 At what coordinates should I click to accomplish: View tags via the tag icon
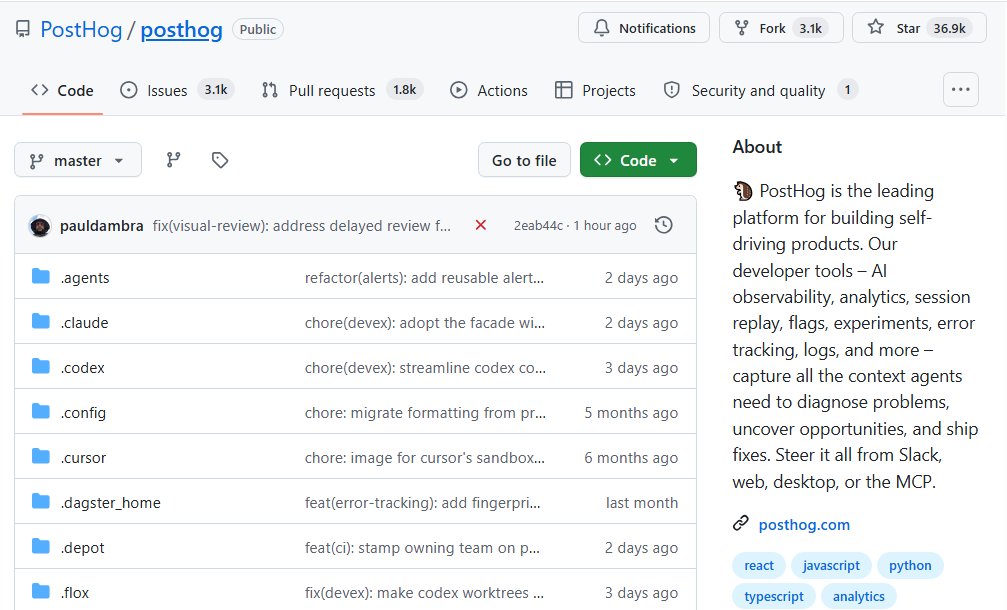pyautogui.click(x=220, y=160)
